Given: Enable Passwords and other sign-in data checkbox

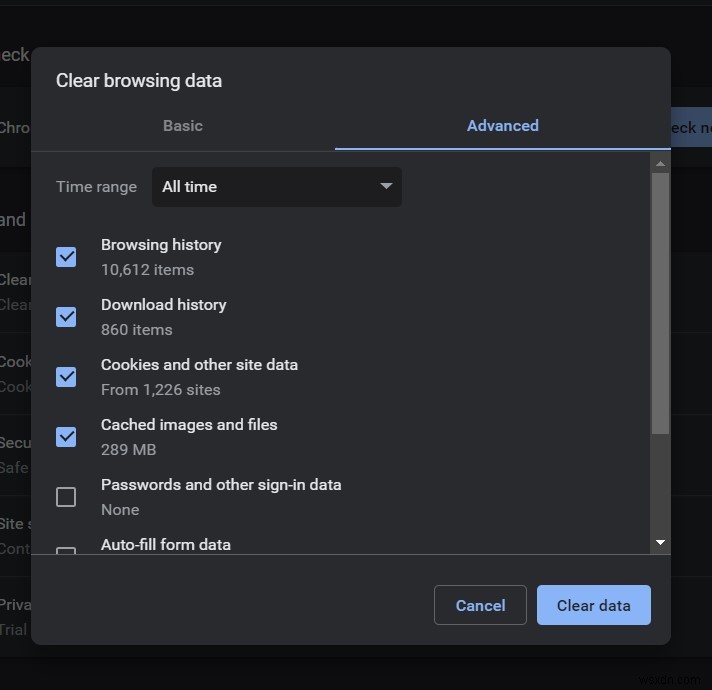Looking at the screenshot, I should pyautogui.click(x=66, y=497).
